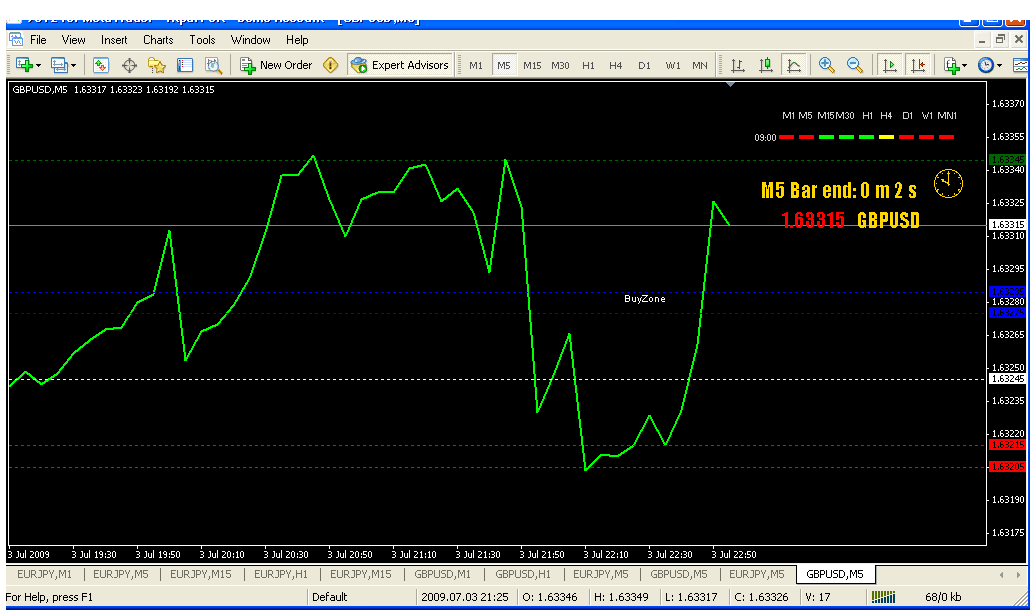The width and height of the screenshot is (1032, 610).
Task: Show the Navigator folder-star icon
Action: click(x=157, y=65)
